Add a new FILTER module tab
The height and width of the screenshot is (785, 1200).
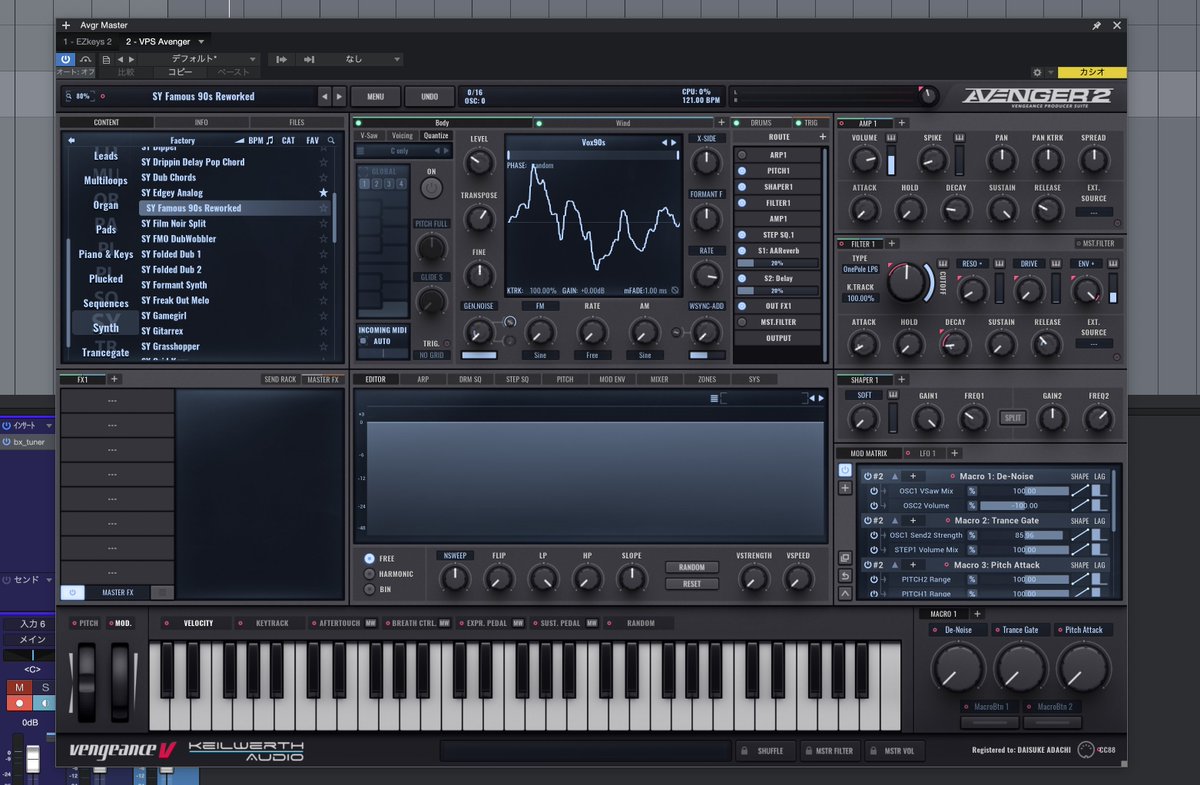point(892,243)
